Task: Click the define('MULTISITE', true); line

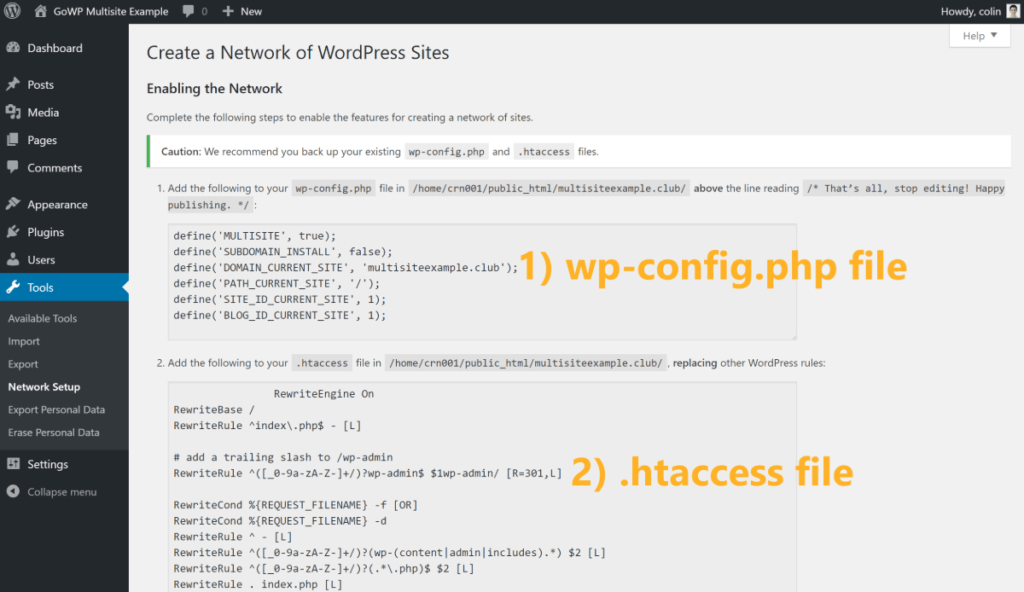Action: coord(255,236)
